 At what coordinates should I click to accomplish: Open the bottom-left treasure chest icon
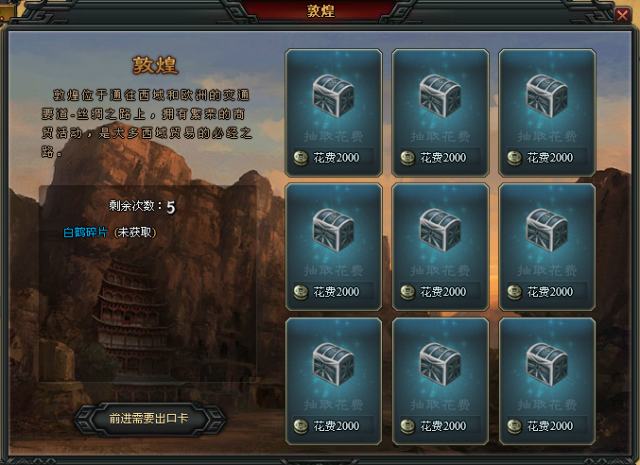(x=333, y=365)
